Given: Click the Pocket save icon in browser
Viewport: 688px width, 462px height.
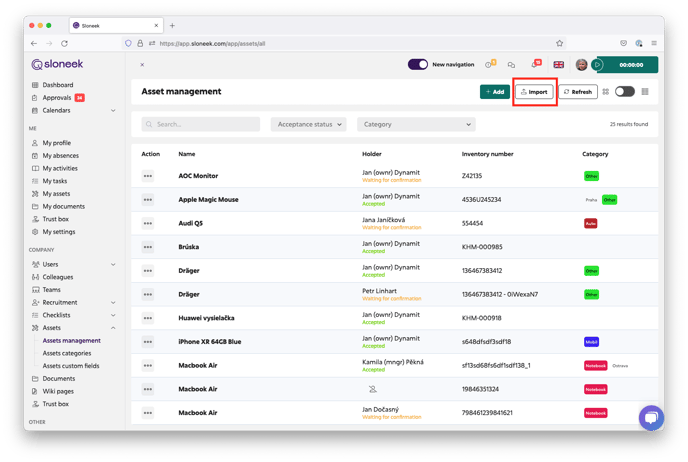Looking at the screenshot, I should [624, 43].
